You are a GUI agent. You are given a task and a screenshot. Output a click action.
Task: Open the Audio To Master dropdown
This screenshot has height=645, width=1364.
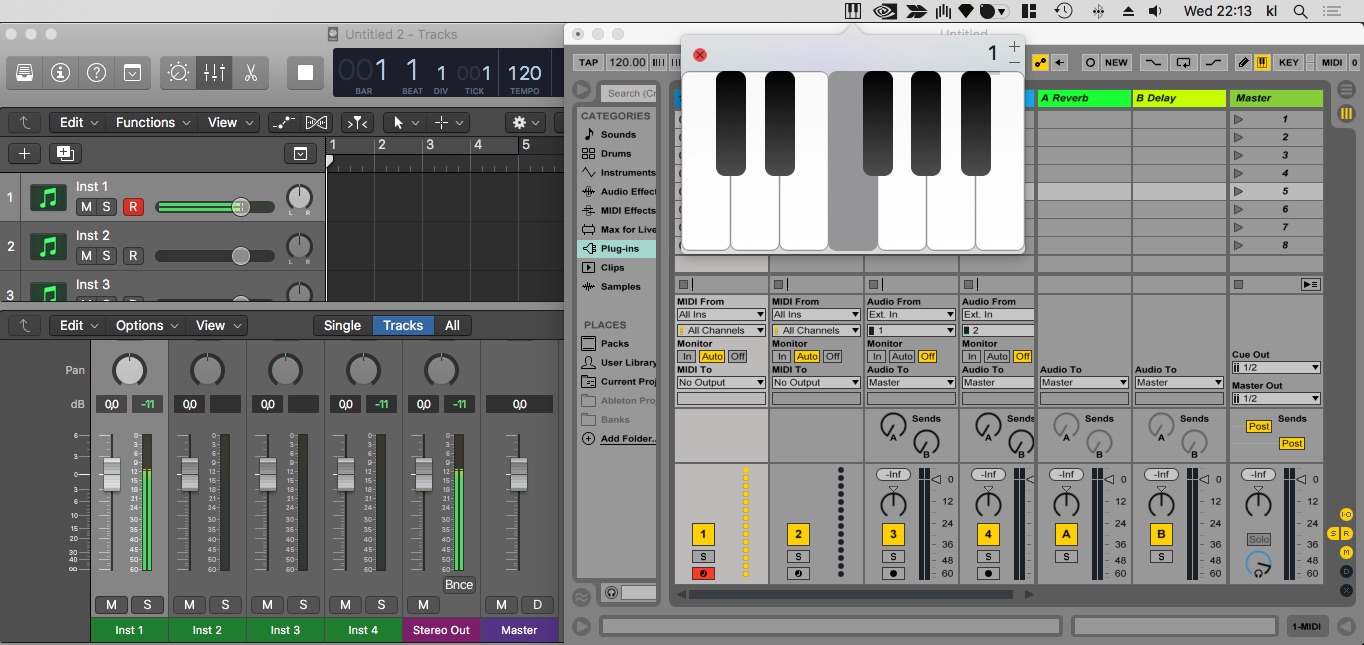910,381
